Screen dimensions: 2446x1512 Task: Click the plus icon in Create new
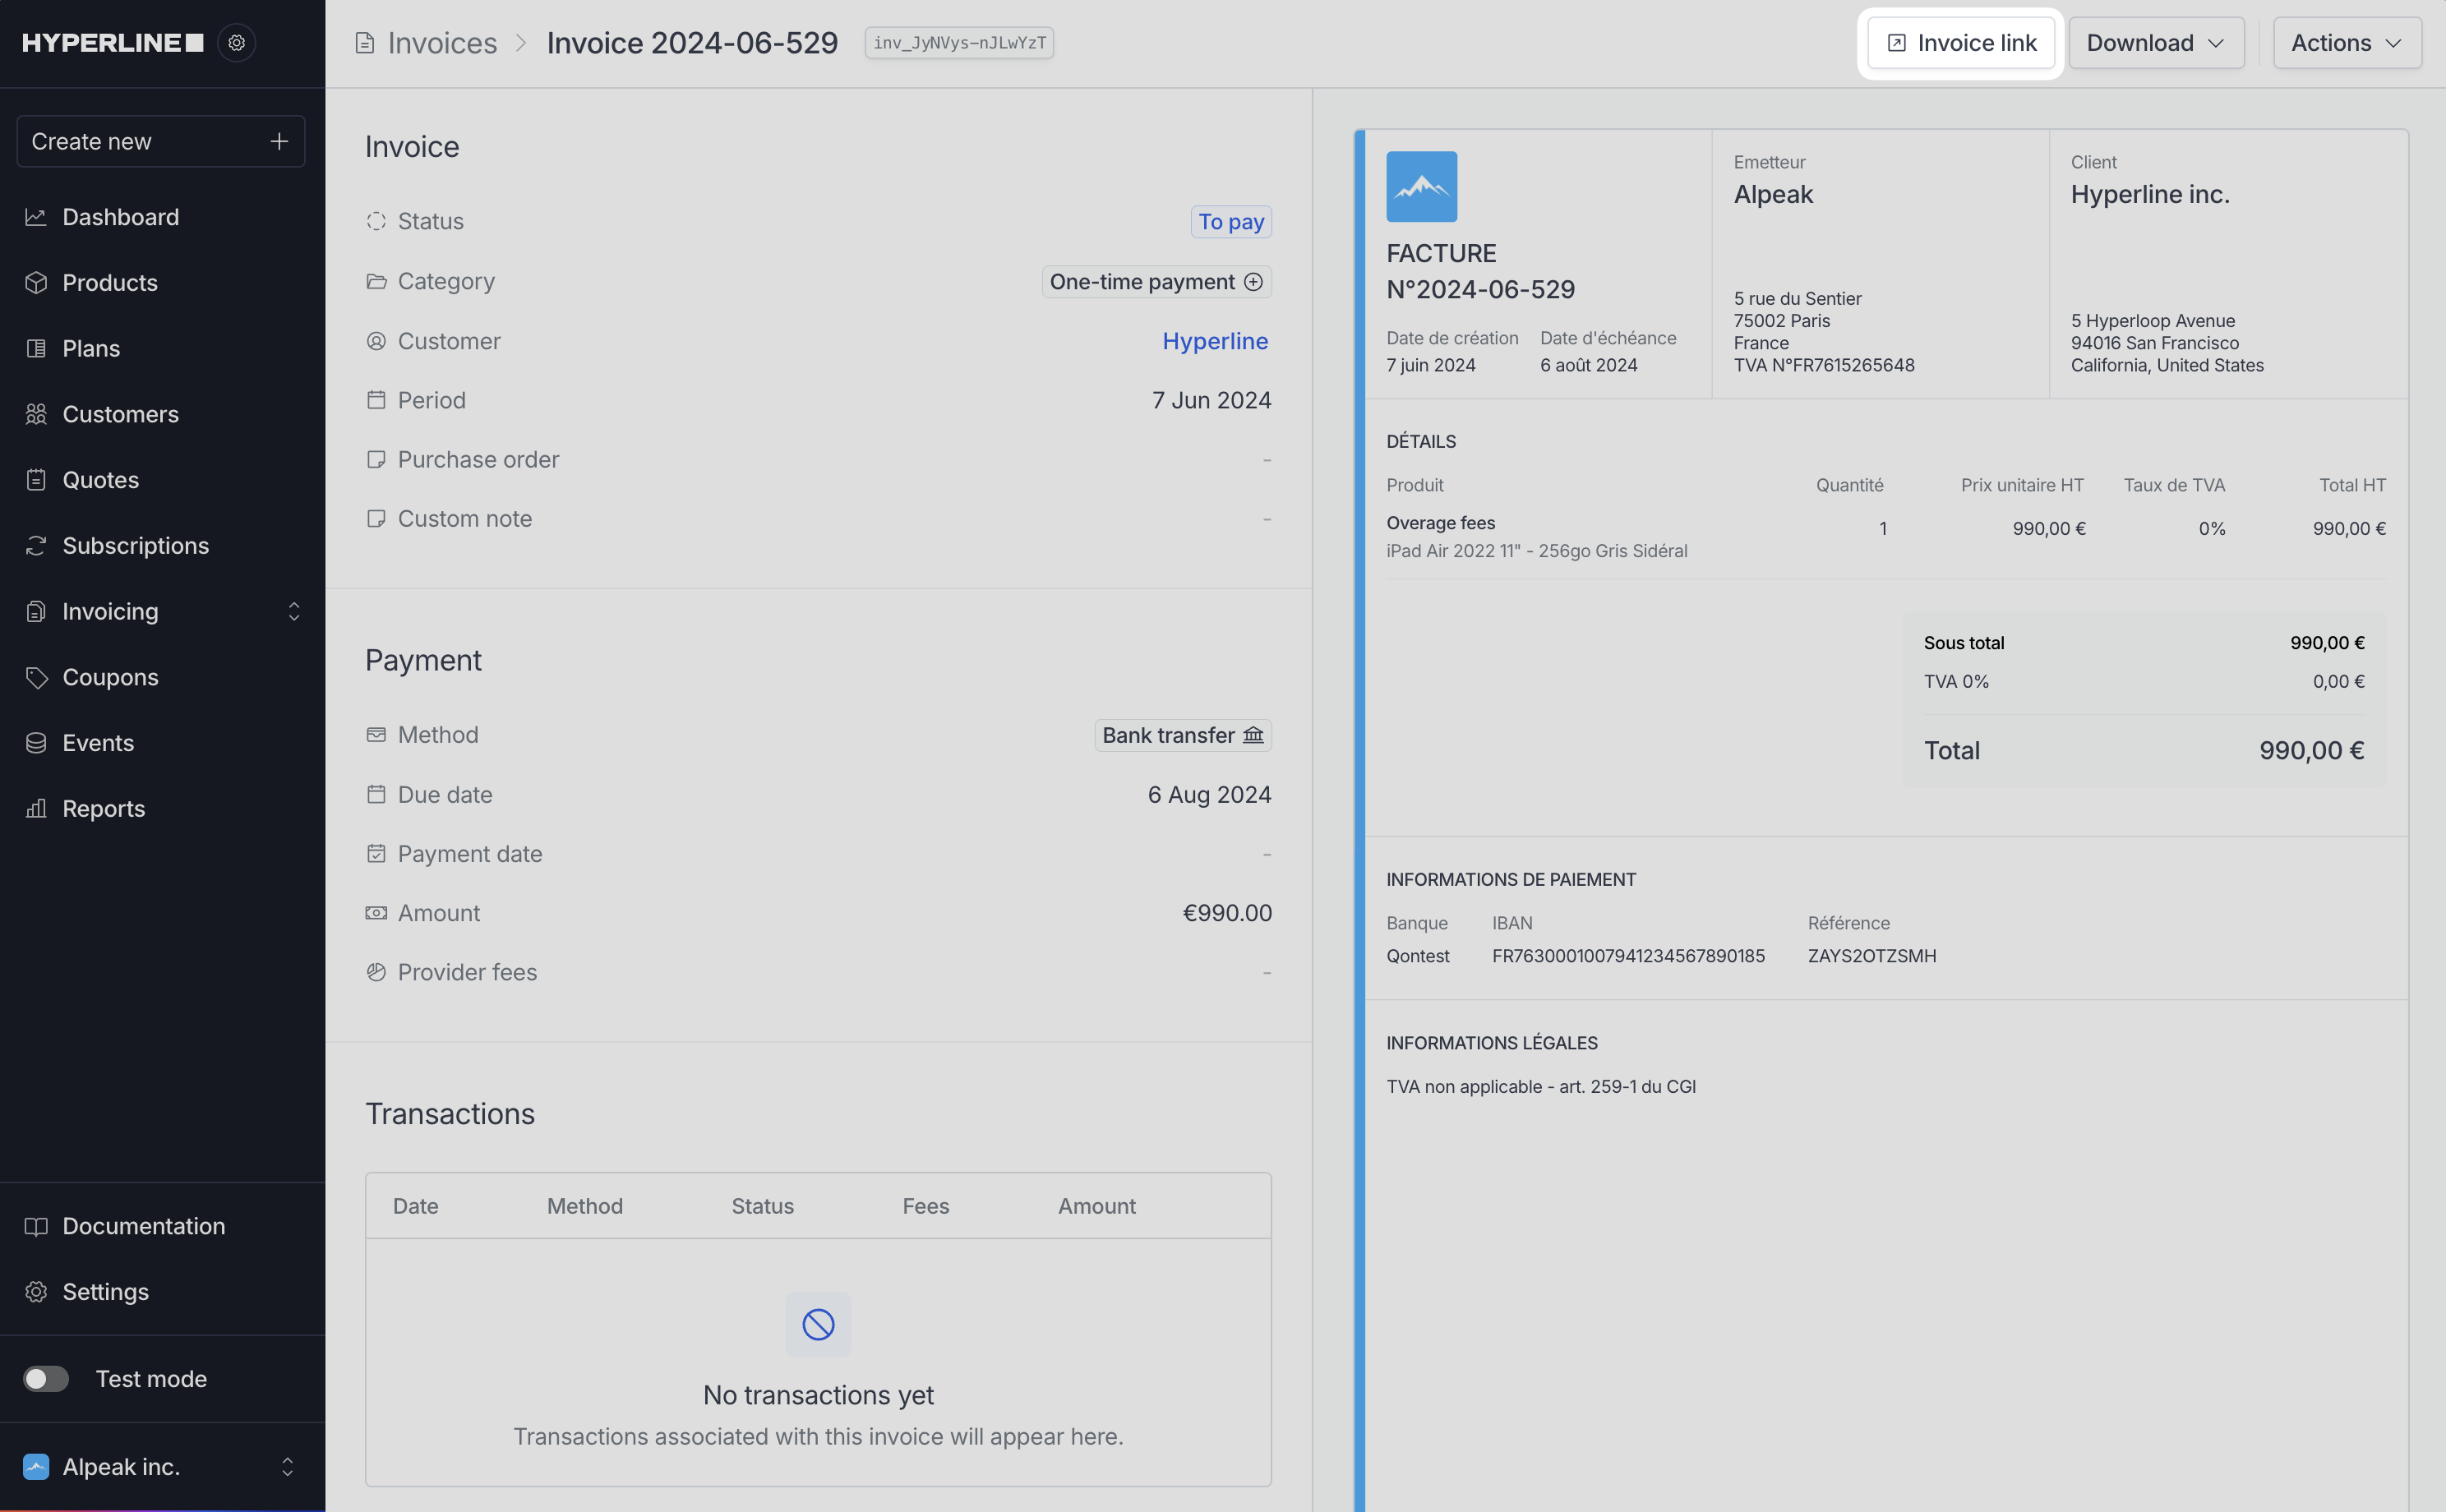tap(279, 141)
